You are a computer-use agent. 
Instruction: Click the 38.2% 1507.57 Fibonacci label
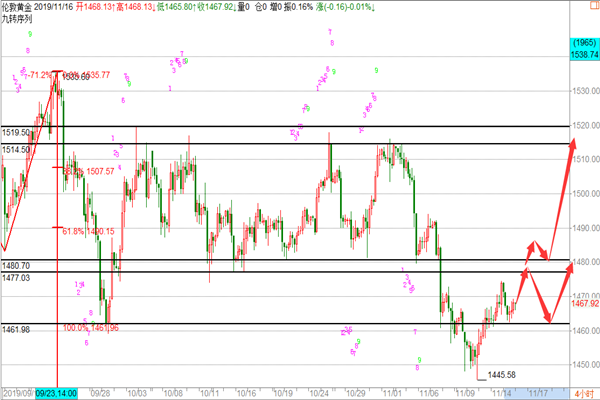[x=89, y=171]
